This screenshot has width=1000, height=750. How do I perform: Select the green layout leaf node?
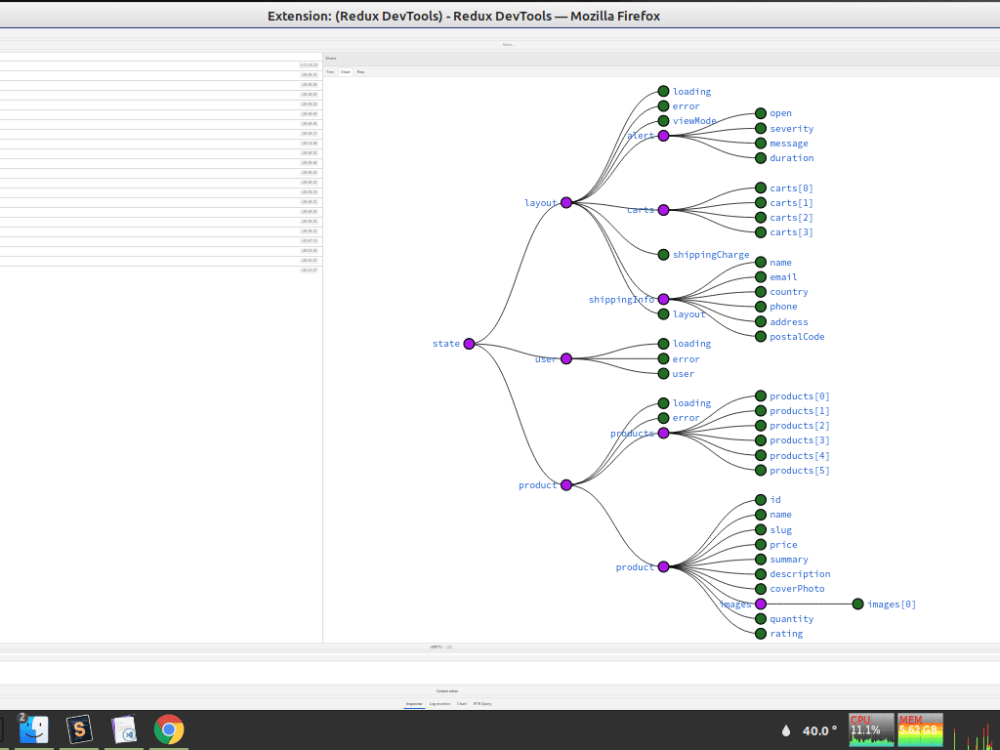pos(663,314)
